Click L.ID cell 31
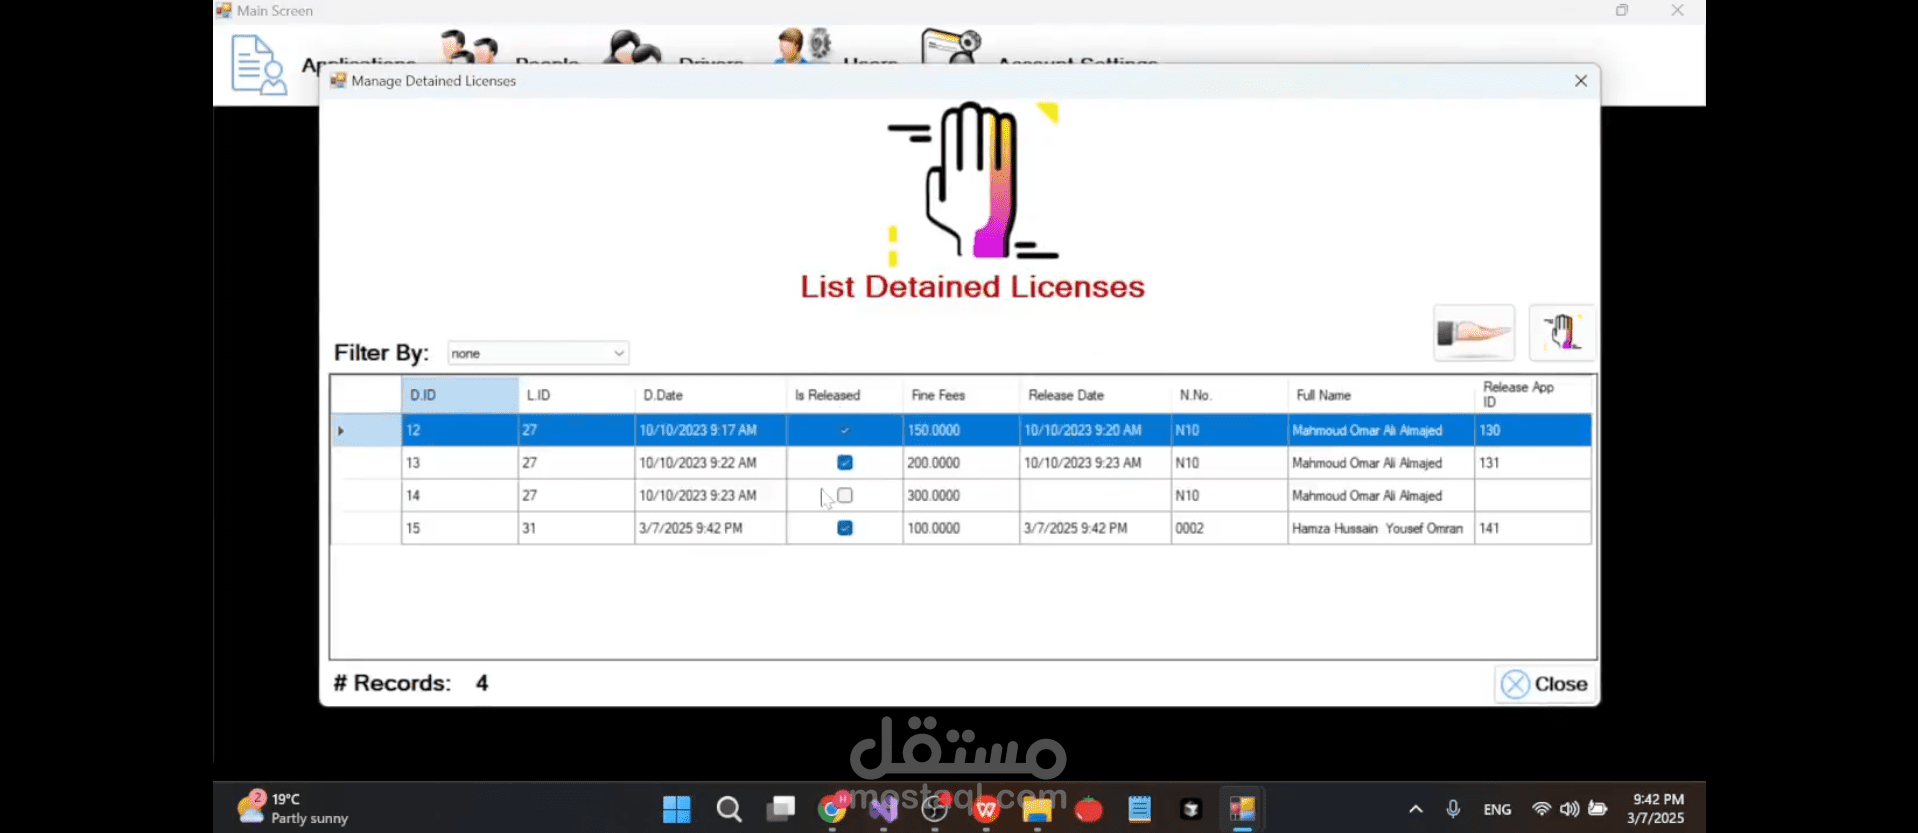 click(x=576, y=528)
